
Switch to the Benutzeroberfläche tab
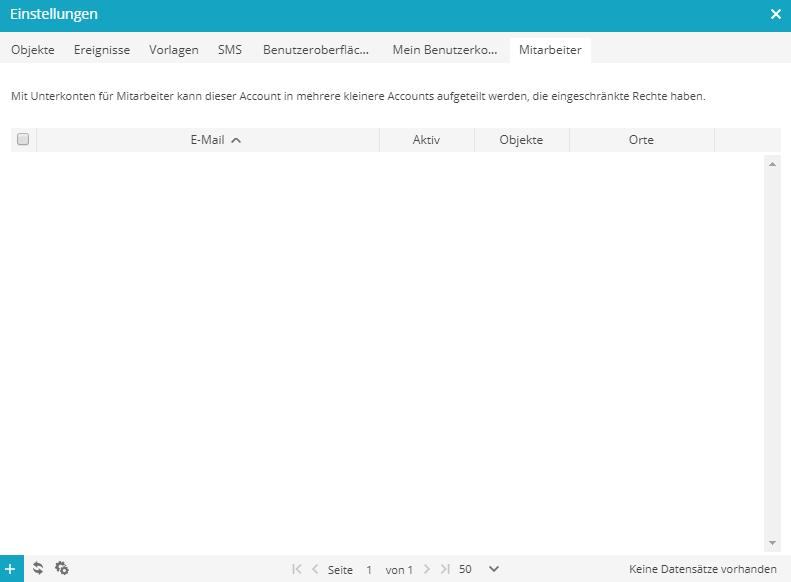(x=316, y=50)
